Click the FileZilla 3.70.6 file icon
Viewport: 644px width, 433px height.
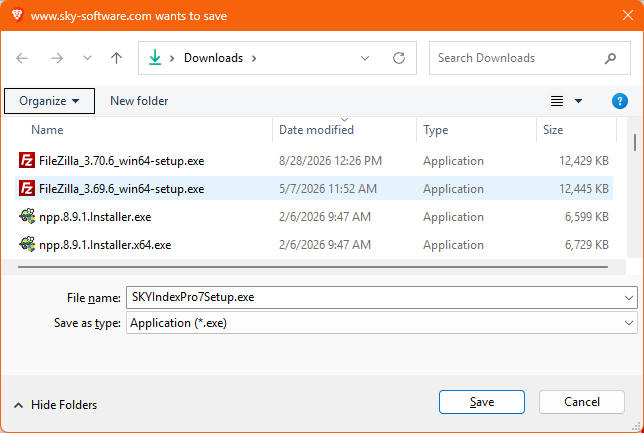27,161
